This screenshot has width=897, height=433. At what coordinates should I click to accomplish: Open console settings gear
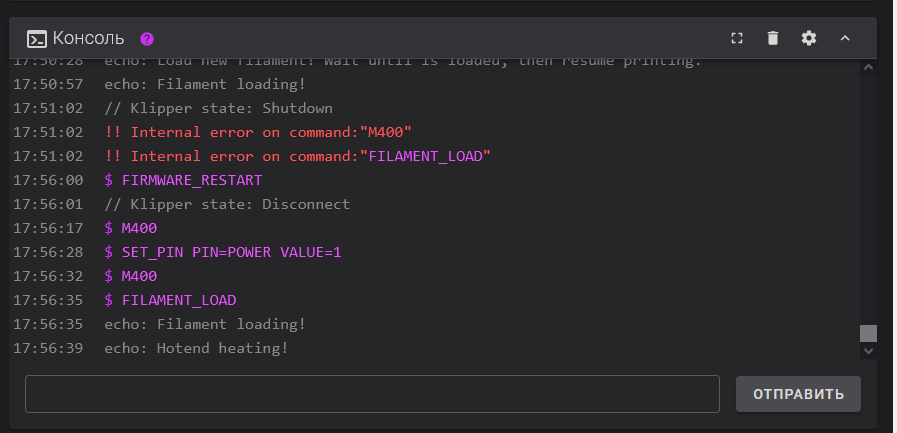pyautogui.click(x=809, y=38)
